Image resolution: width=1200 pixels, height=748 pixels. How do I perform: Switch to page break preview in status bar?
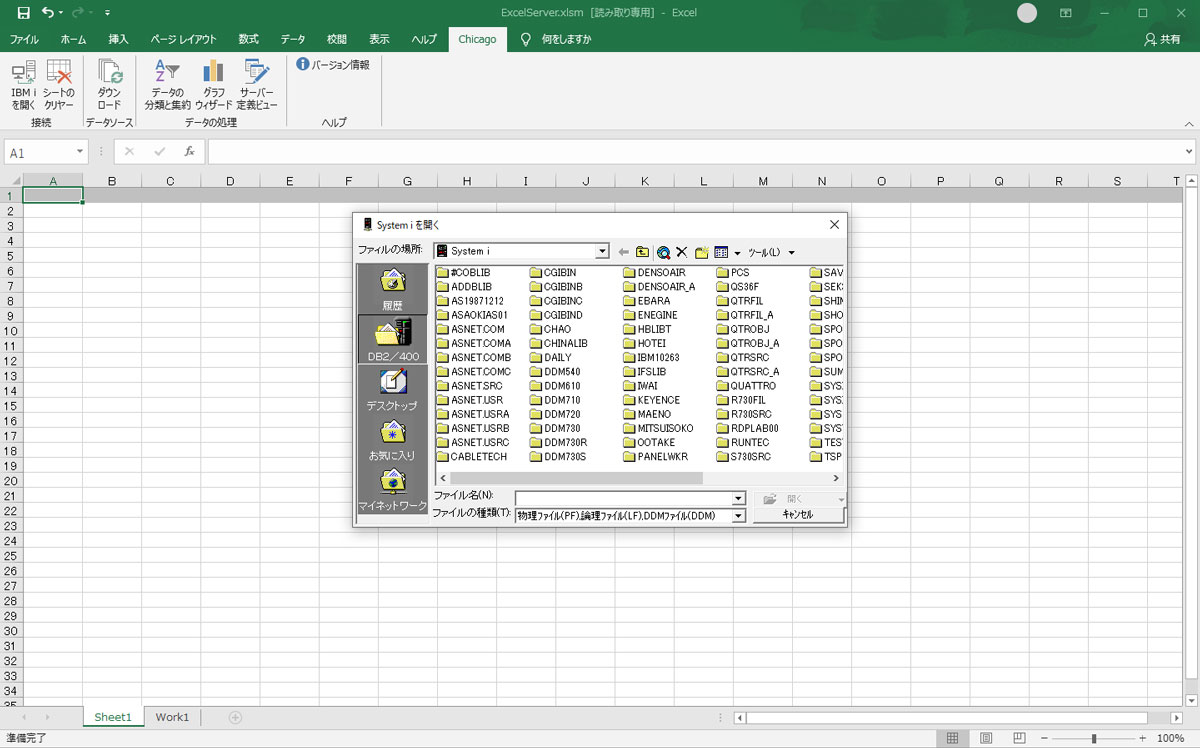pyautogui.click(x=1020, y=738)
